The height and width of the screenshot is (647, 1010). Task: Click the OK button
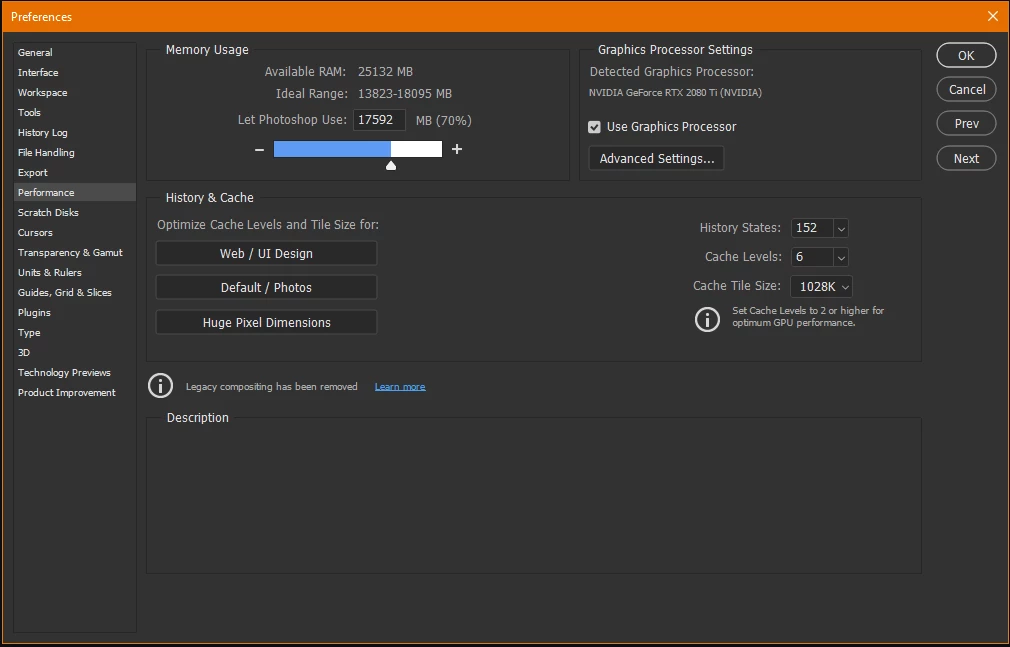pyautogui.click(x=966, y=55)
